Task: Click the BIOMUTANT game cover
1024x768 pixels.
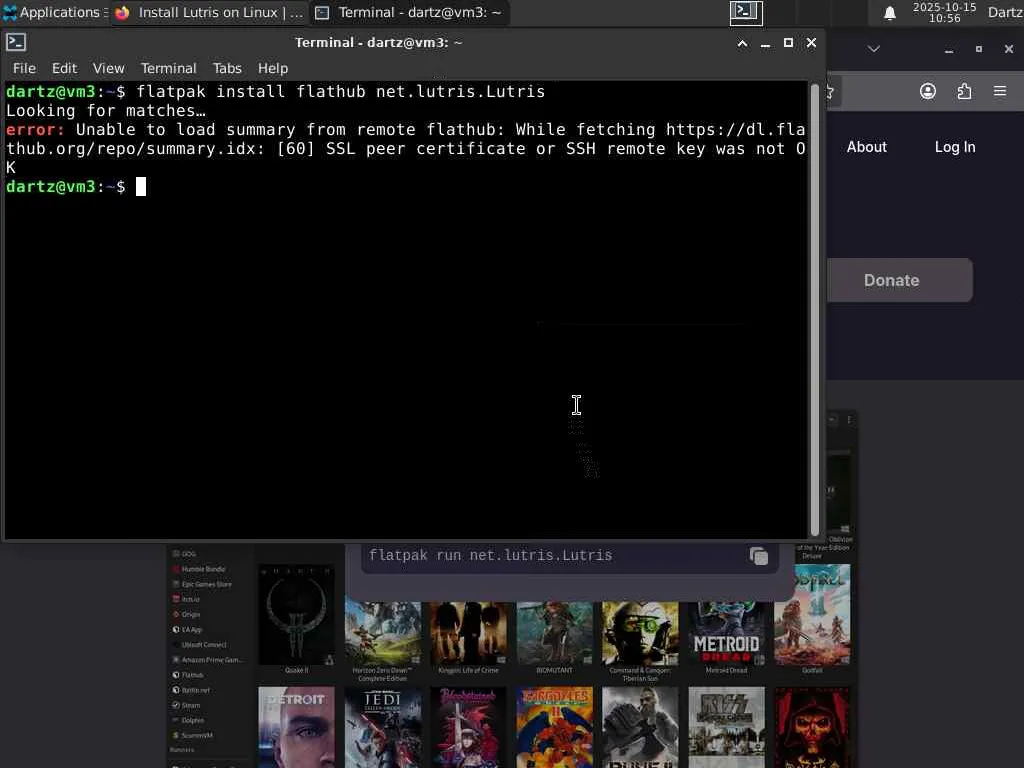Action: coord(554,633)
